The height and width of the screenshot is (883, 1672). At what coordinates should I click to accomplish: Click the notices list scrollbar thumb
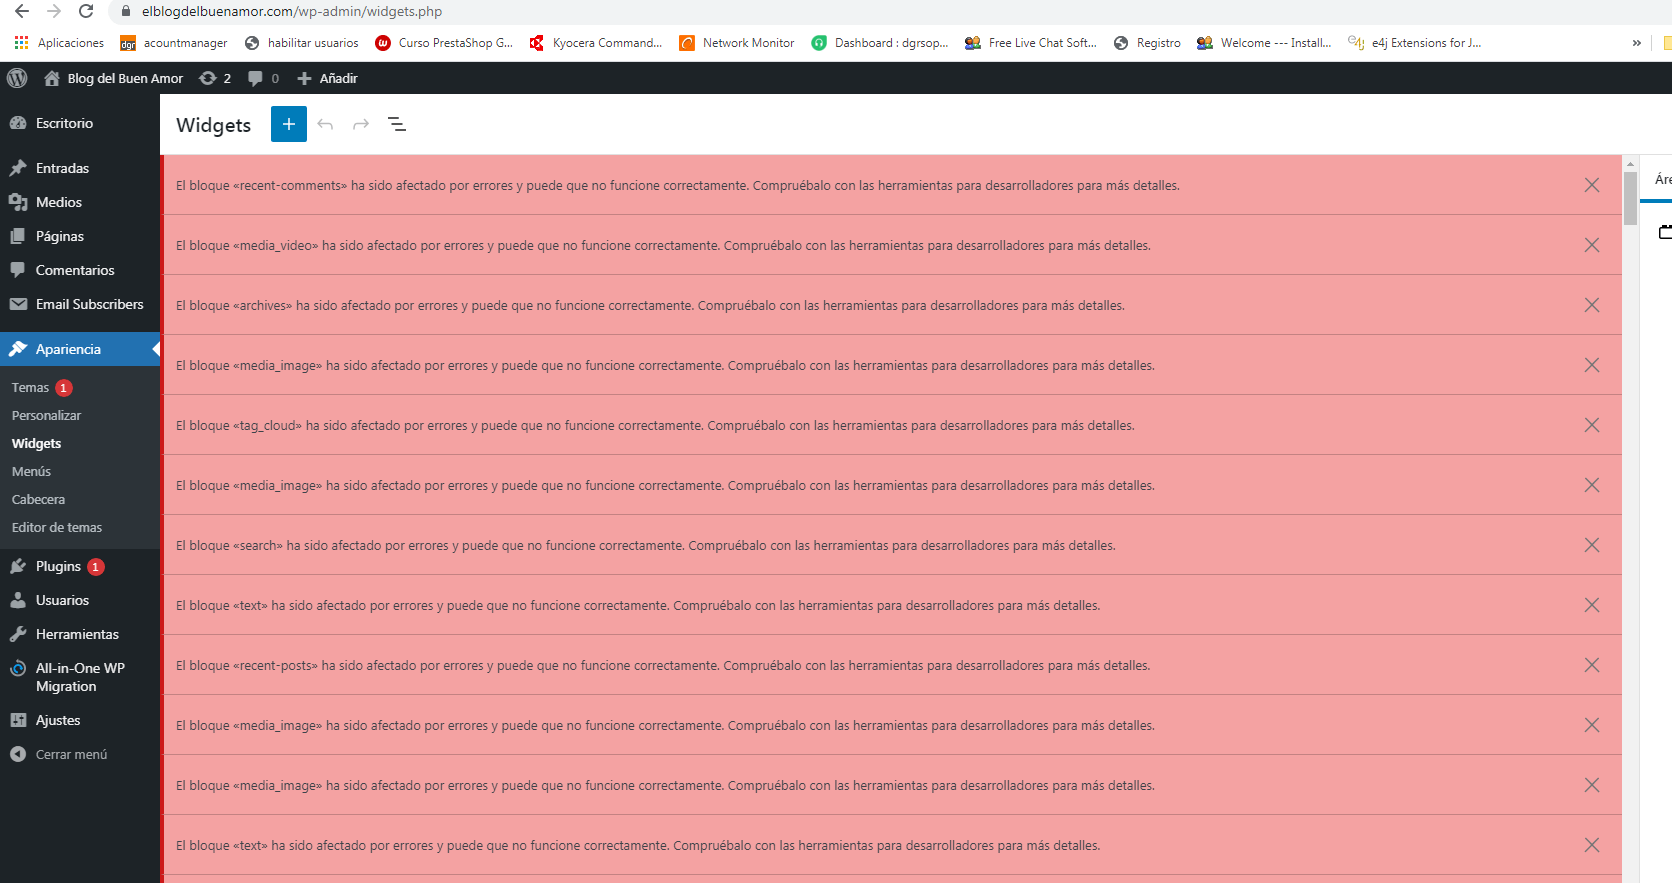tap(1630, 197)
